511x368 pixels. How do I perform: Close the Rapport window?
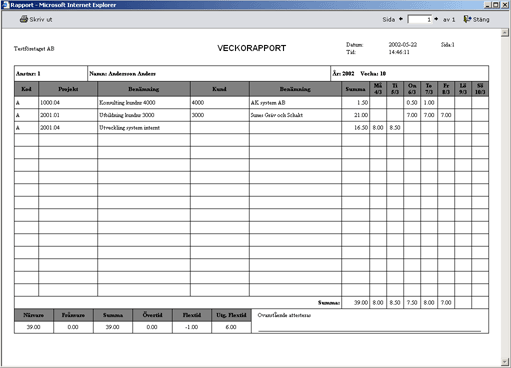tap(505, 5)
